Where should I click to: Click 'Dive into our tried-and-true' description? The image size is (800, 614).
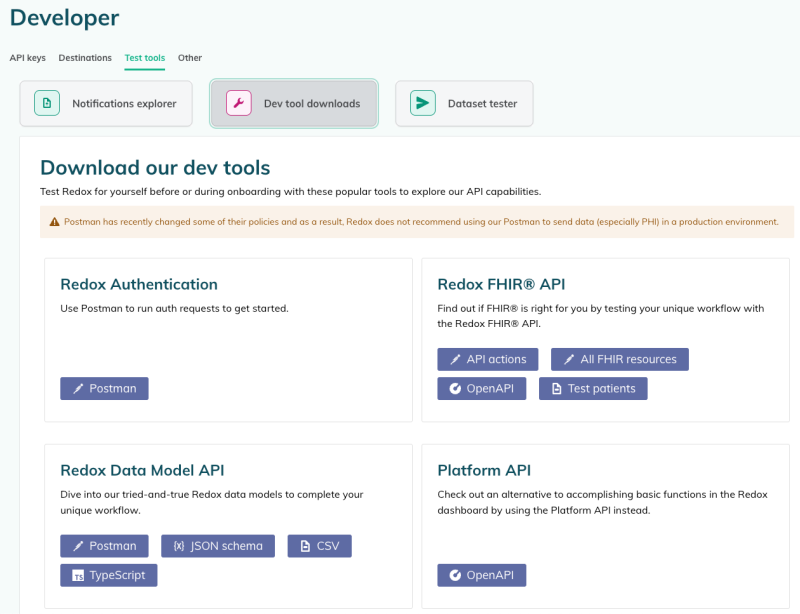[x=212, y=502]
